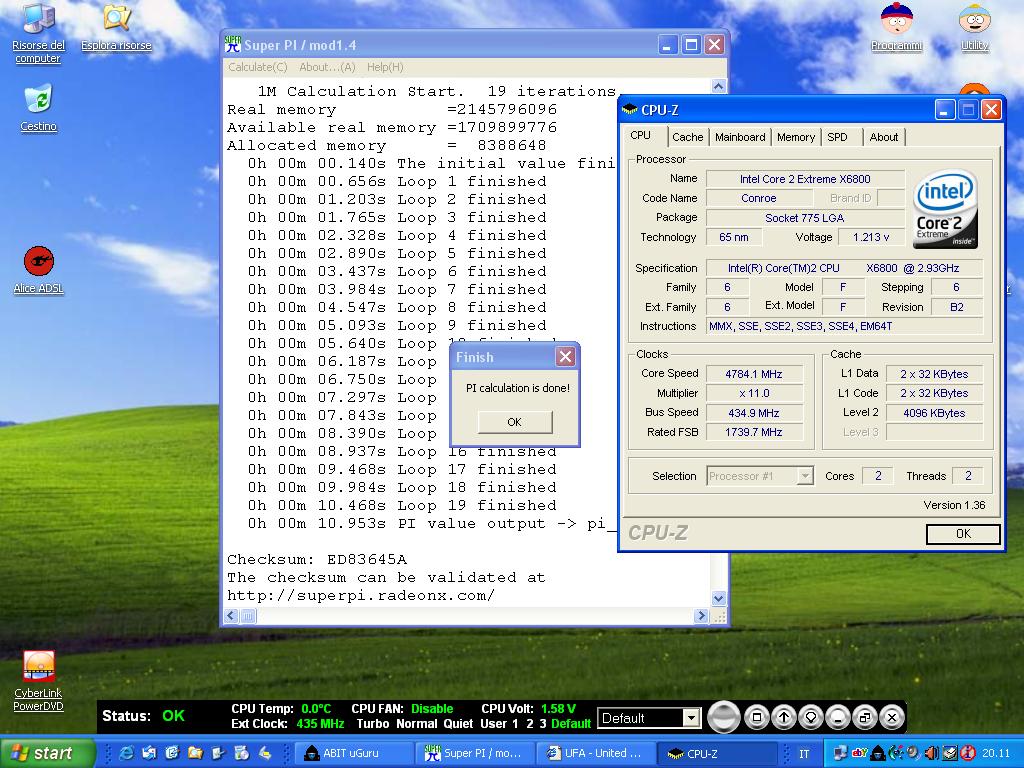Close the Finish dialog with X
The height and width of the screenshot is (768, 1024).
click(x=565, y=357)
